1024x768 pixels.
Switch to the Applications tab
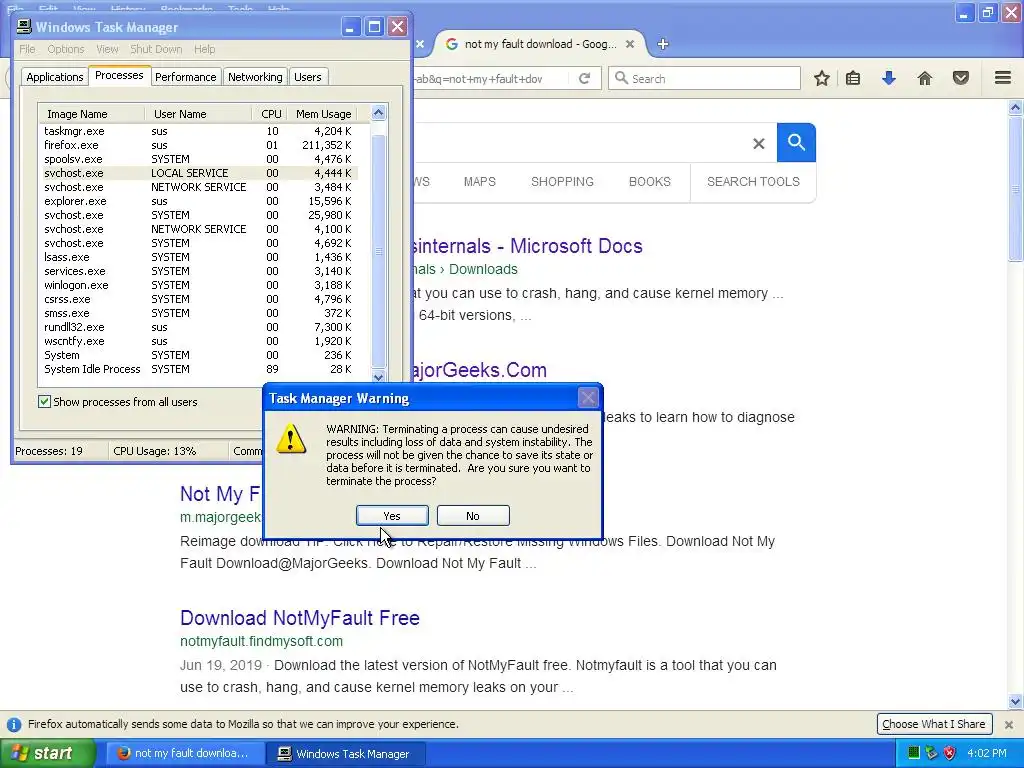pyautogui.click(x=55, y=76)
